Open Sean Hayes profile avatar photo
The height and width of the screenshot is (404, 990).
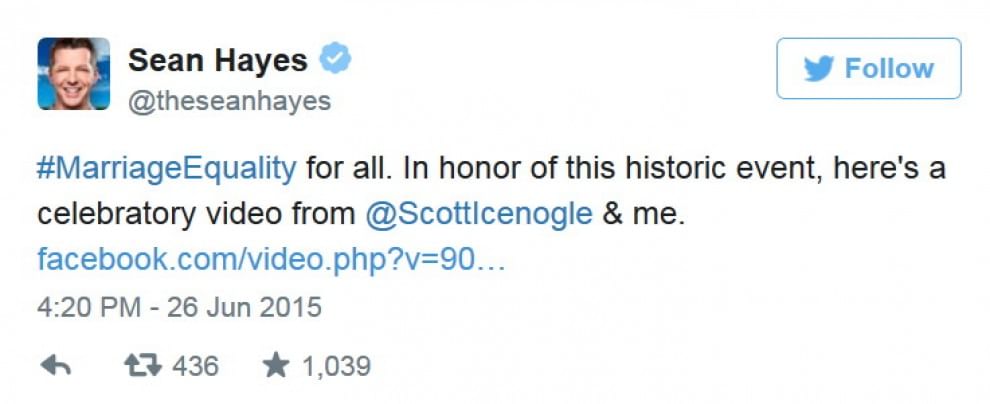pos(74,74)
